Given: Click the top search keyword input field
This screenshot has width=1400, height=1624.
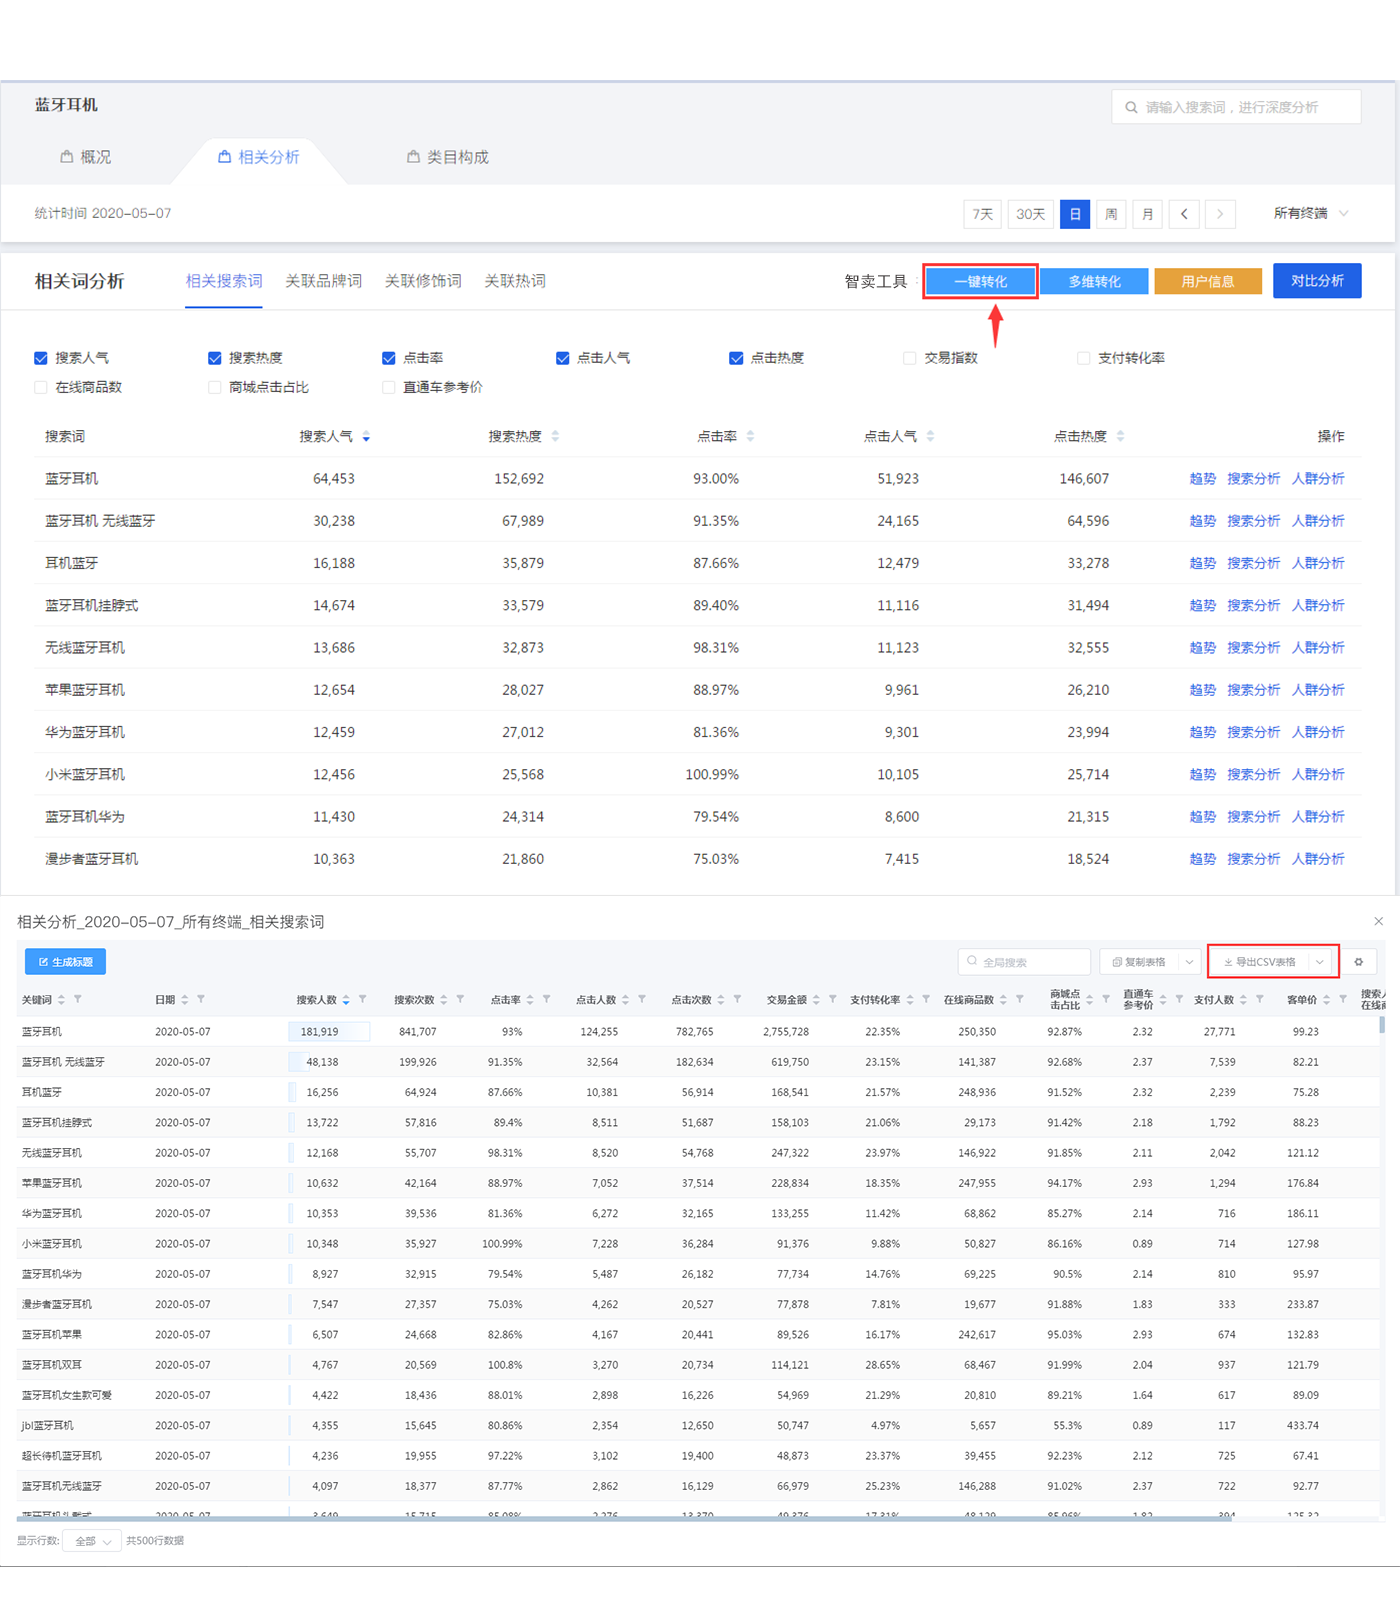Looking at the screenshot, I should coord(1236,107).
